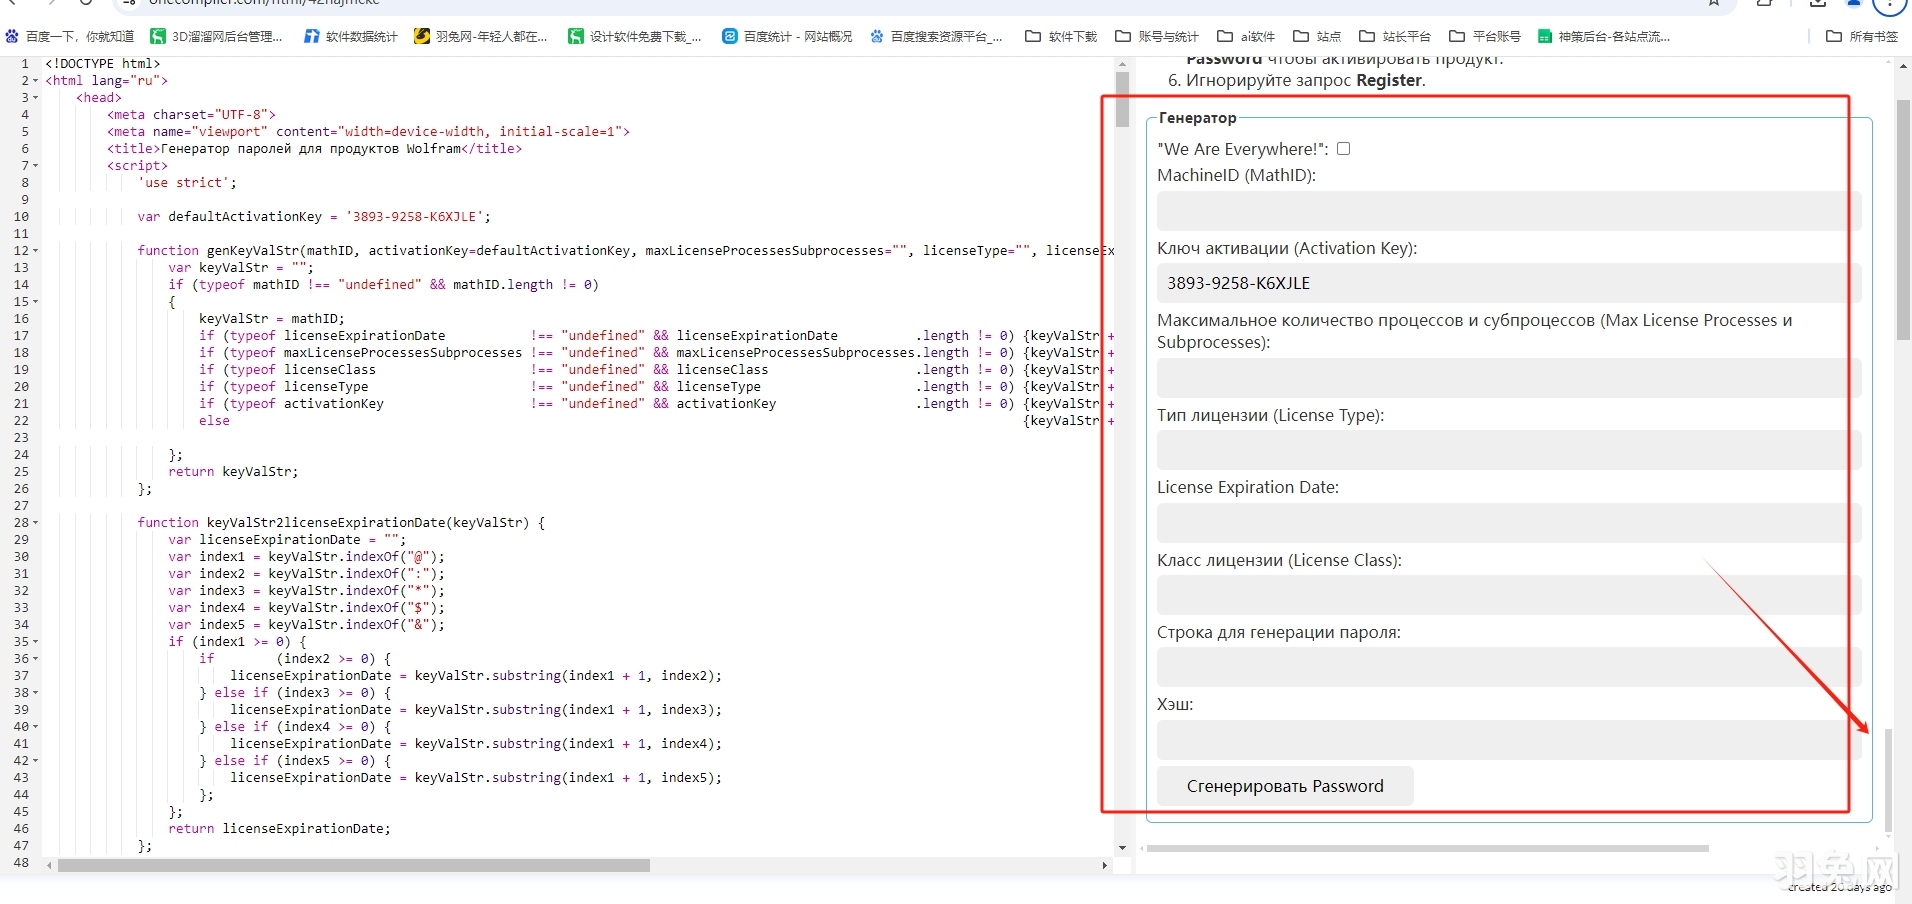
Task: Click the 3D溜溜网后台管理 bookmark icon
Action: click(x=158, y=36)
